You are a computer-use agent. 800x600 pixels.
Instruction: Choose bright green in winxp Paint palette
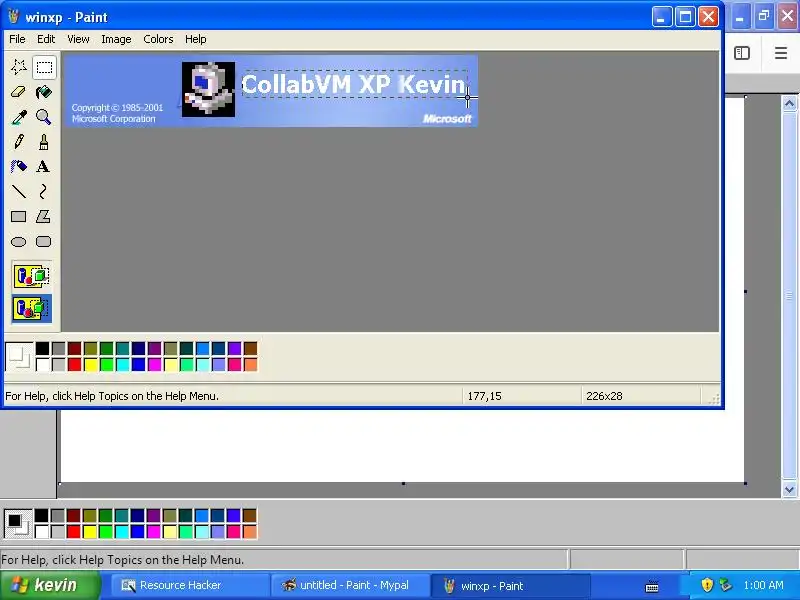107,364
